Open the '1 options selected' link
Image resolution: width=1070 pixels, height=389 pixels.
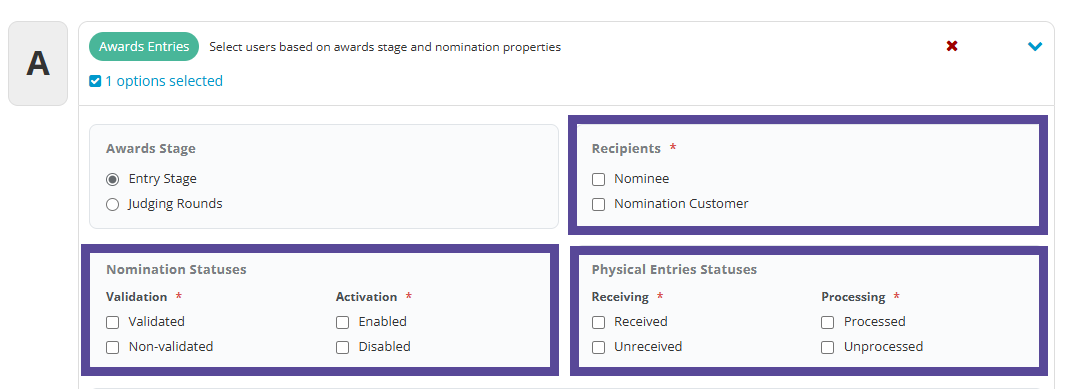click(x=164, y=81)
